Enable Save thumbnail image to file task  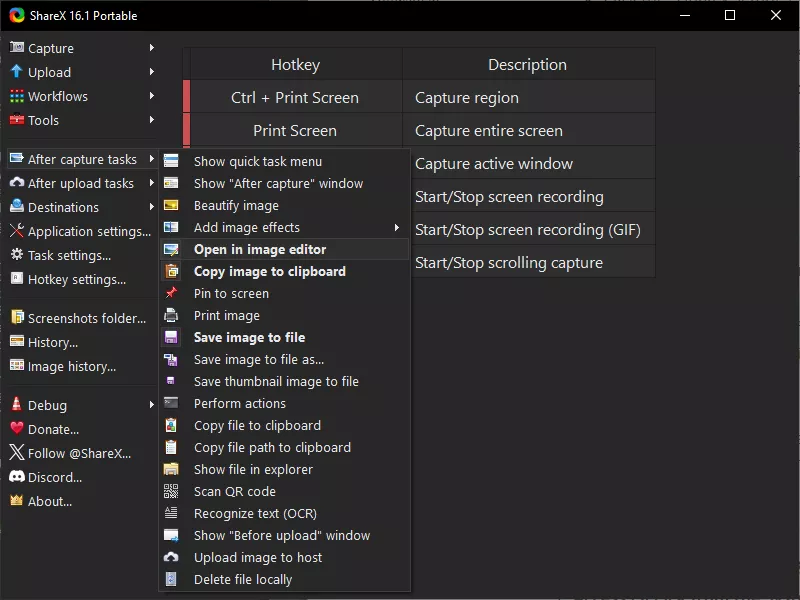point(285,381)
